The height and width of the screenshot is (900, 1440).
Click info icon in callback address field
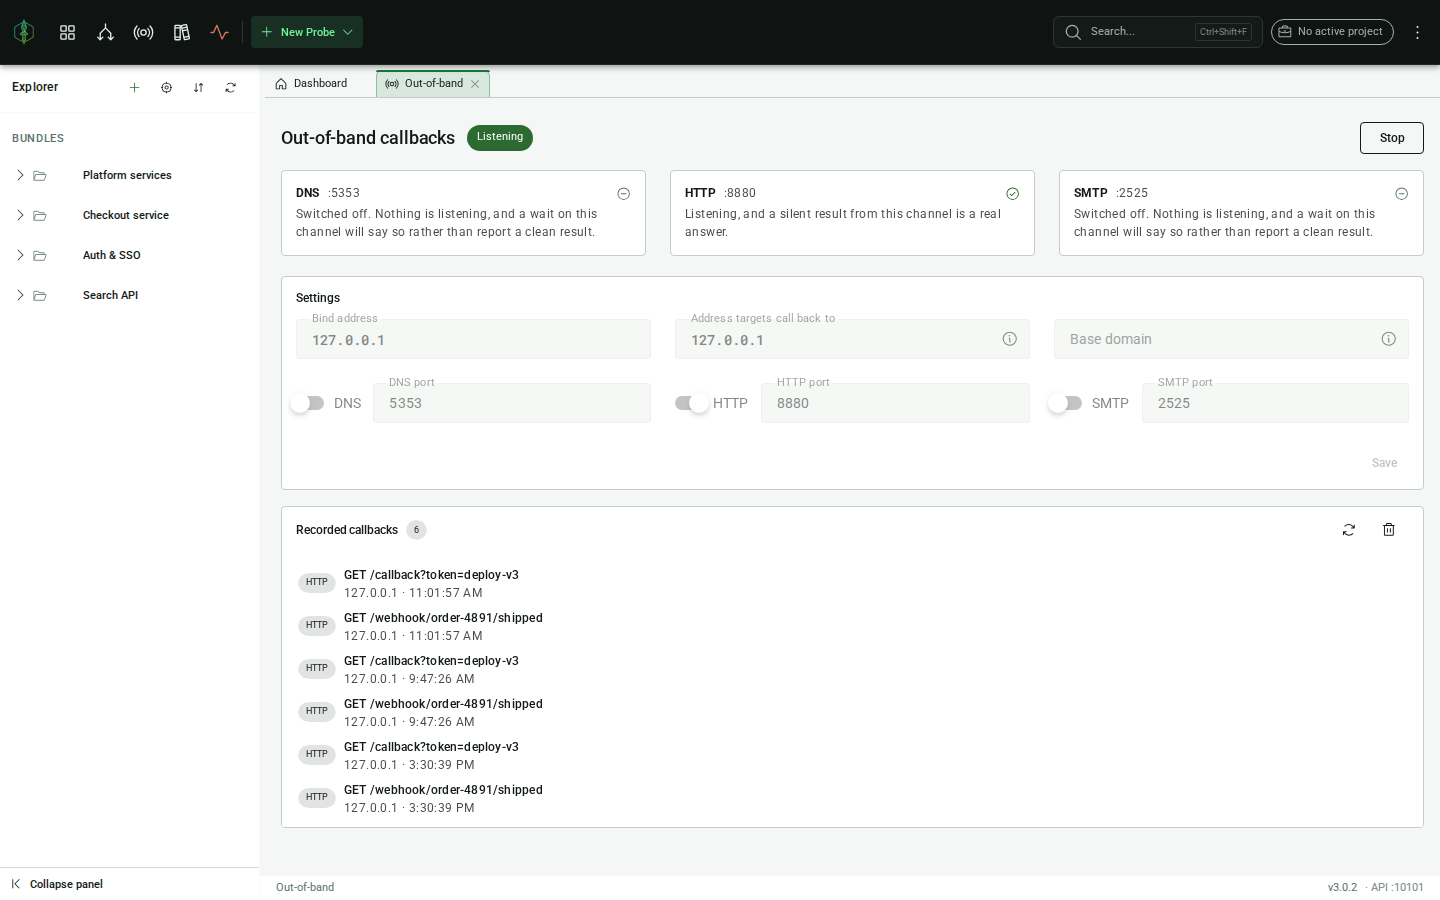pos(1009,339)
